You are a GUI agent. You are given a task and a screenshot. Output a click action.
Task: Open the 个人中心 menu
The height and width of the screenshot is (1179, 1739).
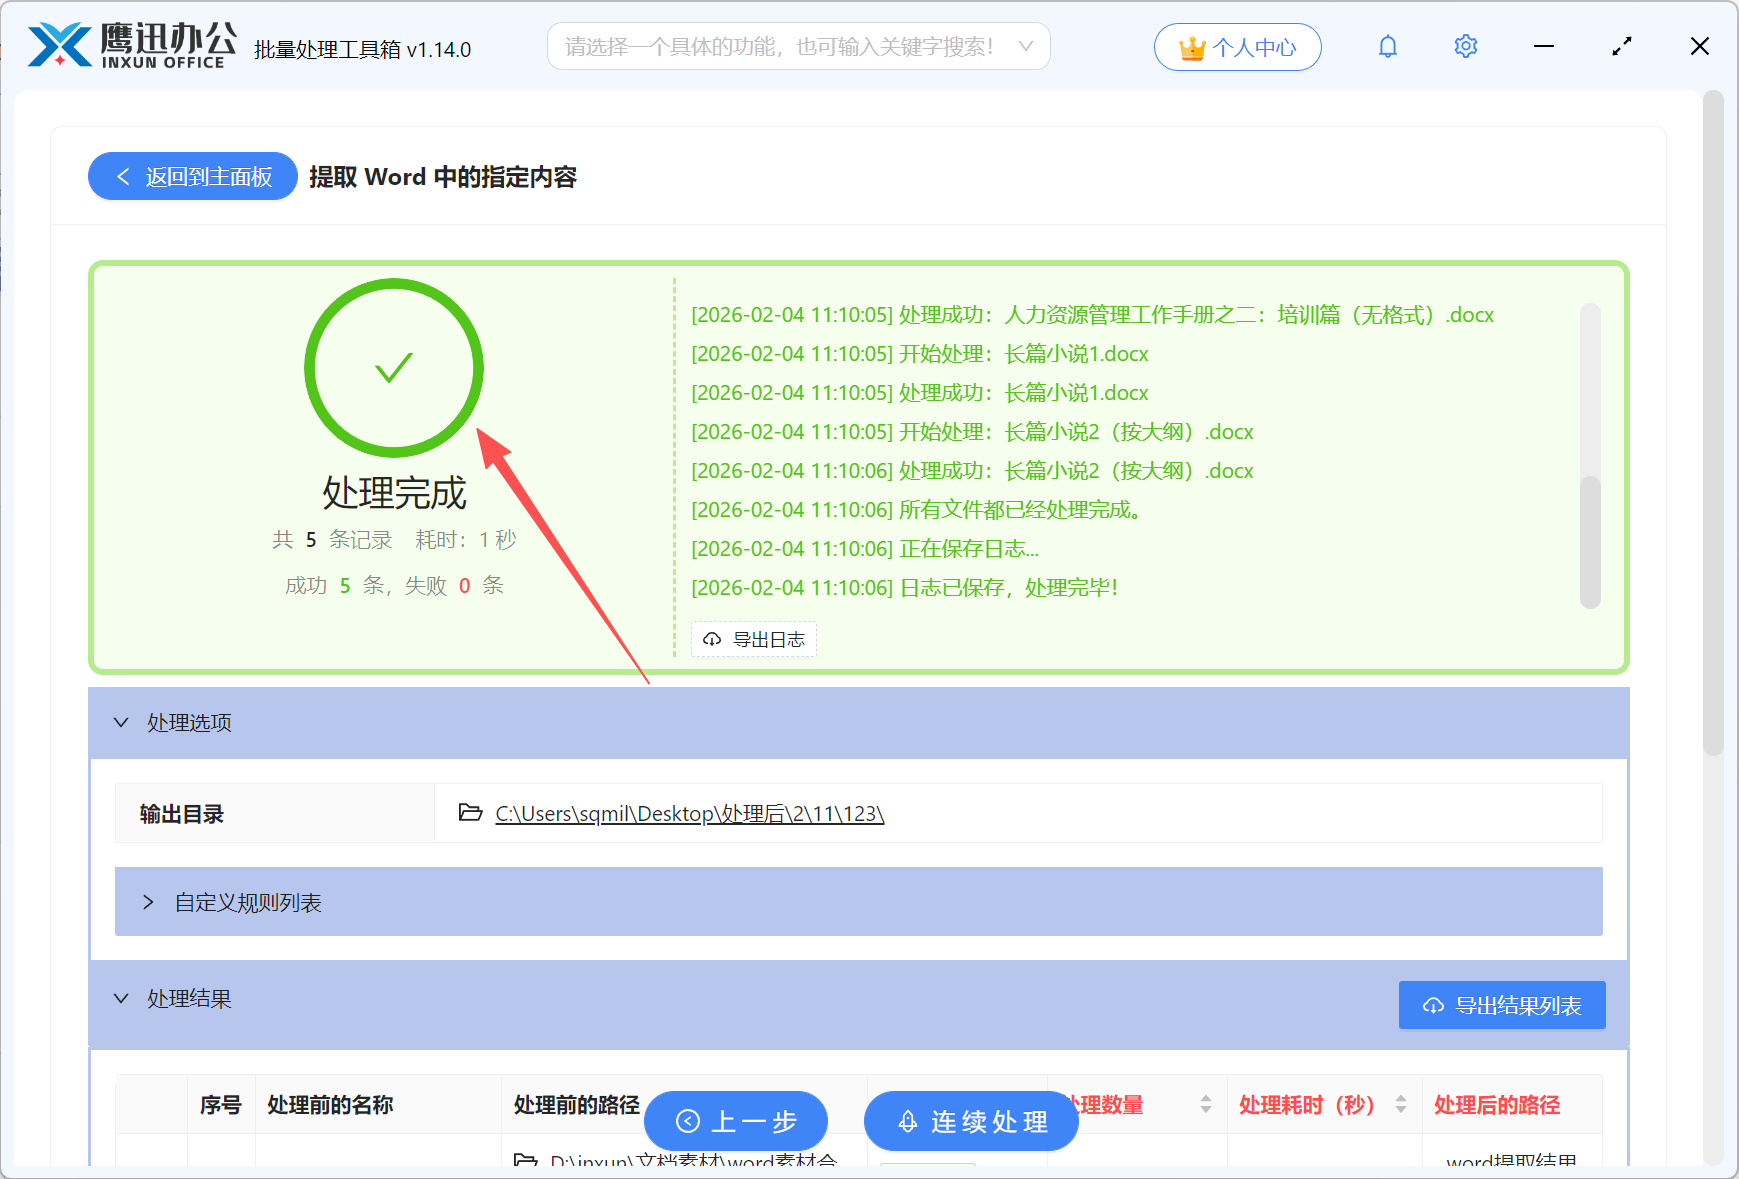click(1237, 46)
